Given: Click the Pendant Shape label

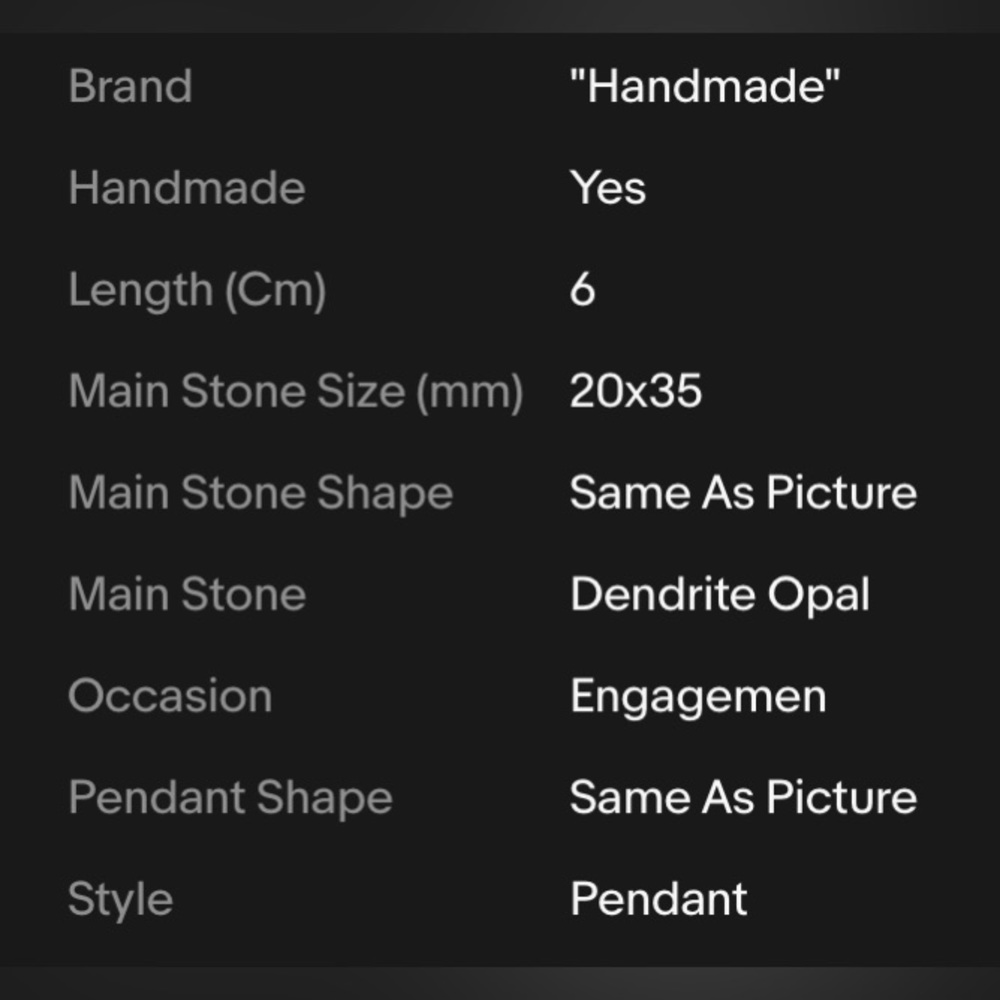Looking at the screenshot, I should pyautogui.click(x=231, y=798).
